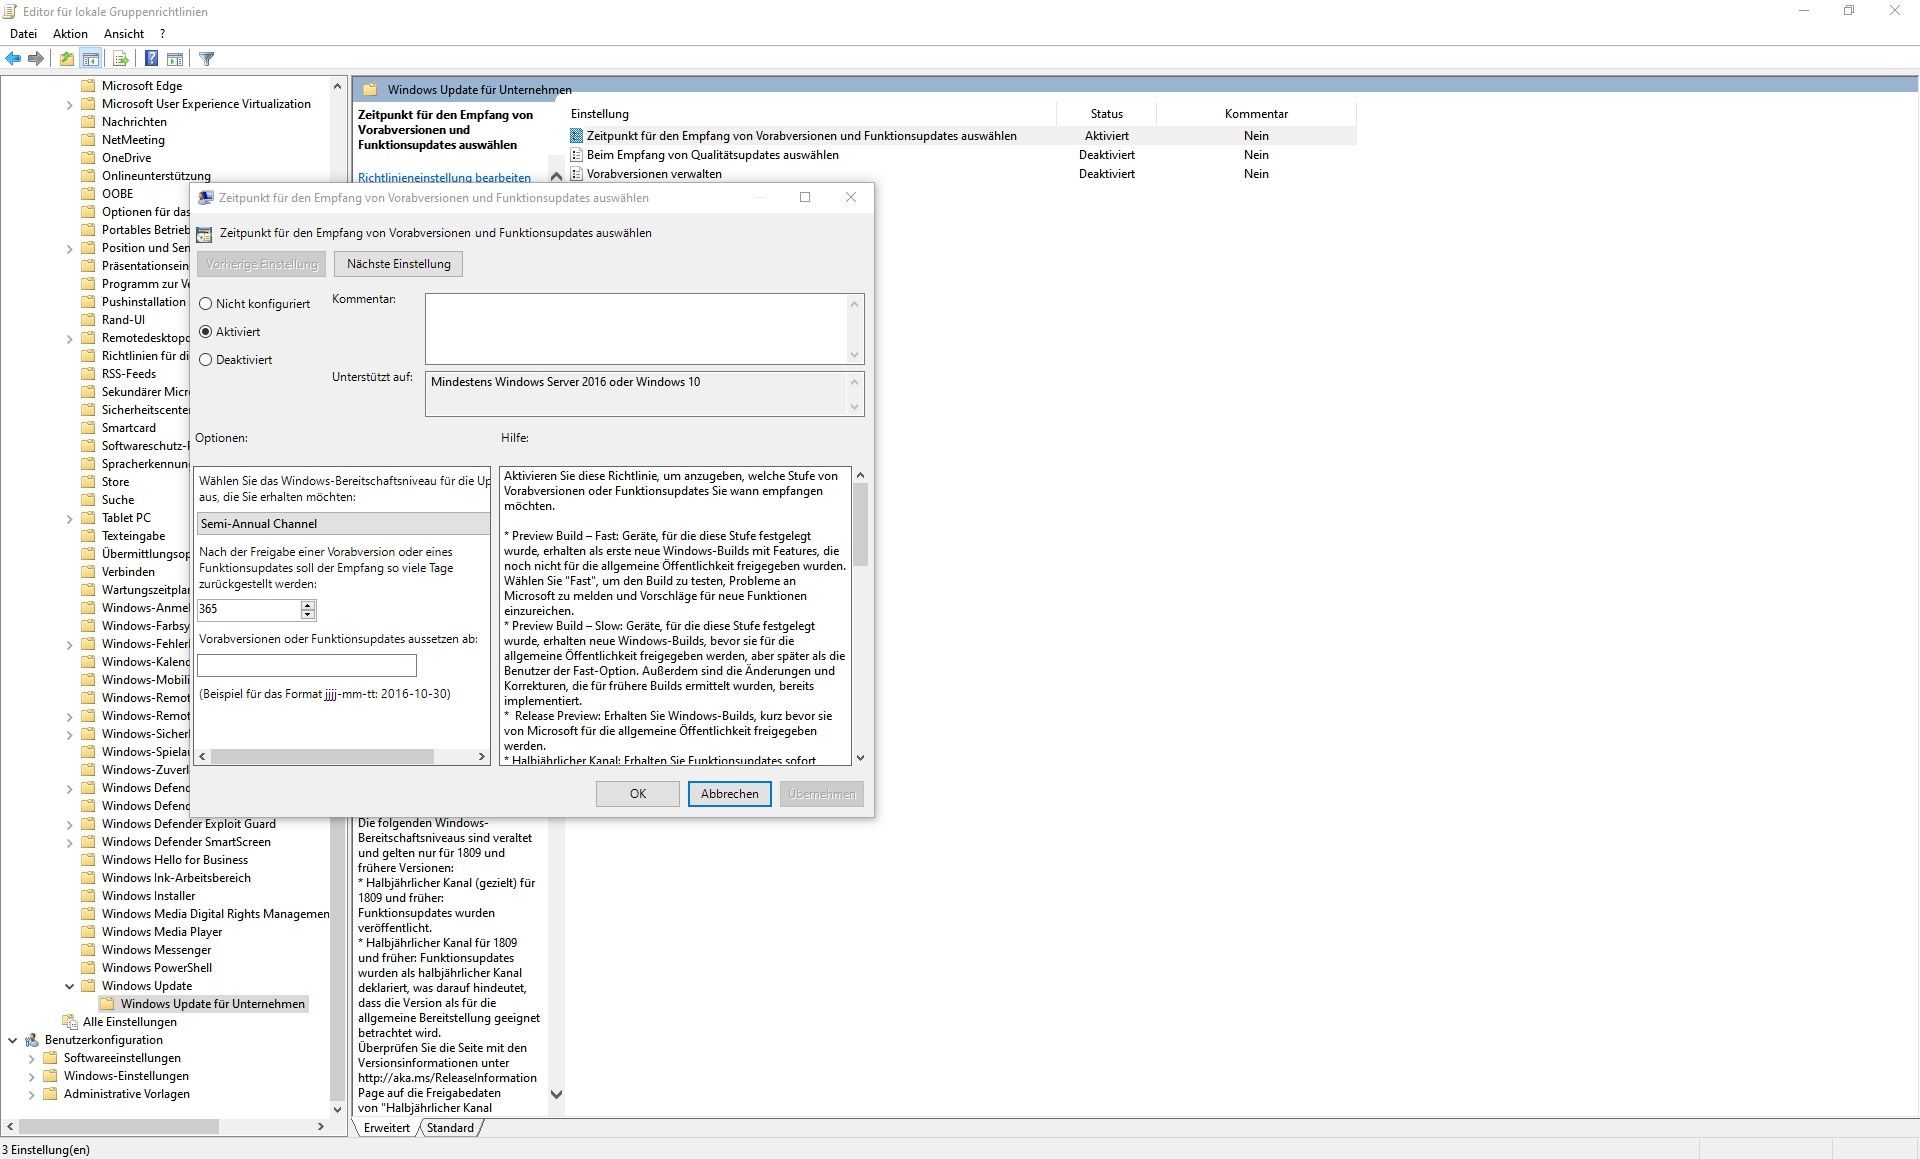This screenshot has width=1920, height=1159.
Task: Increase the deferral days spinner value
Action: (x=308, y=605)
